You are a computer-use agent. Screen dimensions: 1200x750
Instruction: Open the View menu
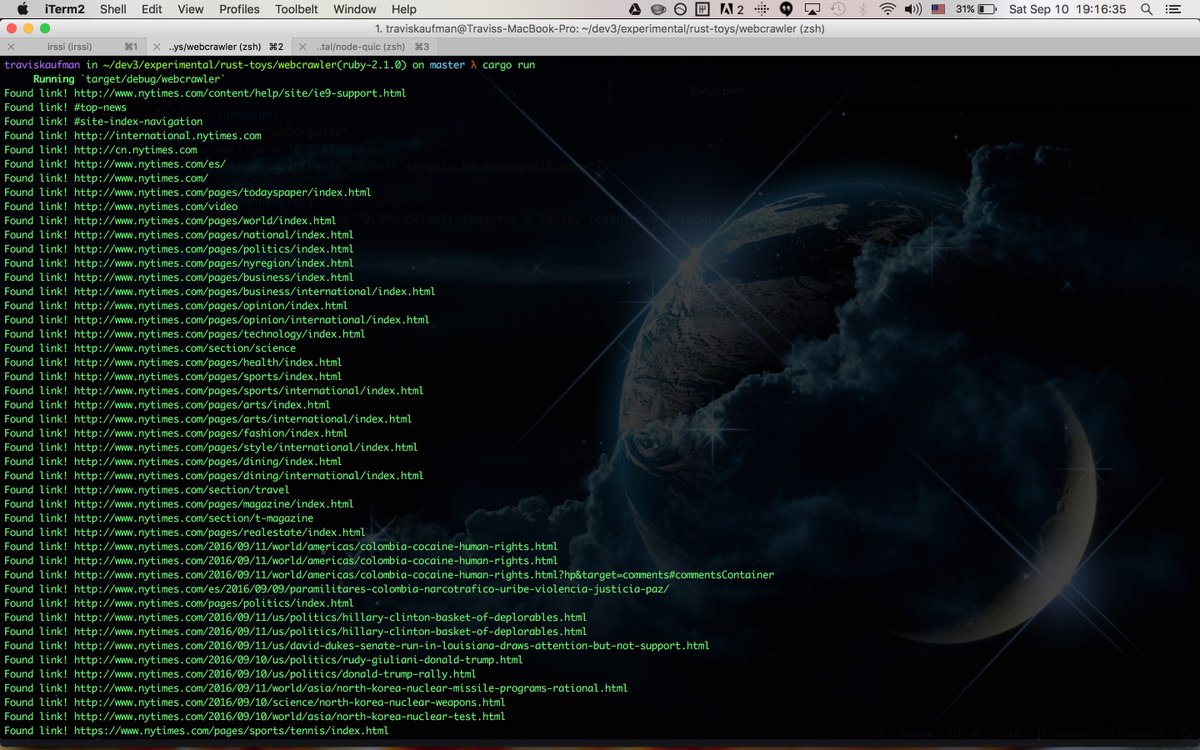(190, 9)
